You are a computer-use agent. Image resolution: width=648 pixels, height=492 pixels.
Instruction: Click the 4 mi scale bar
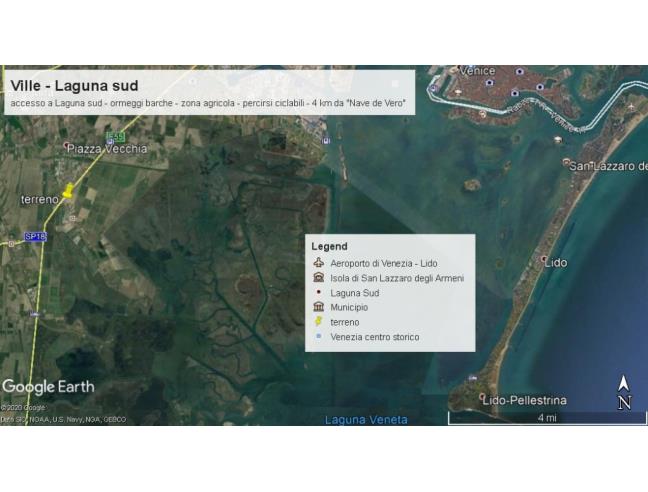(x=546, y=418)
